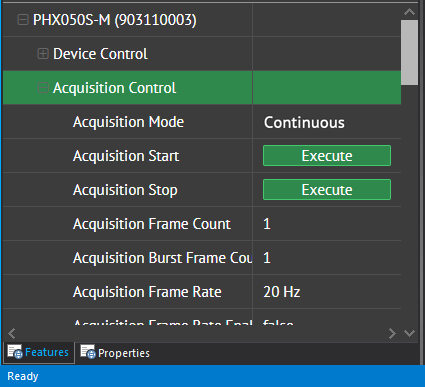Edit the Acquisition Frame Count value
The height and width of the screenshot is (387, 425).
click(x=327, y=224)
